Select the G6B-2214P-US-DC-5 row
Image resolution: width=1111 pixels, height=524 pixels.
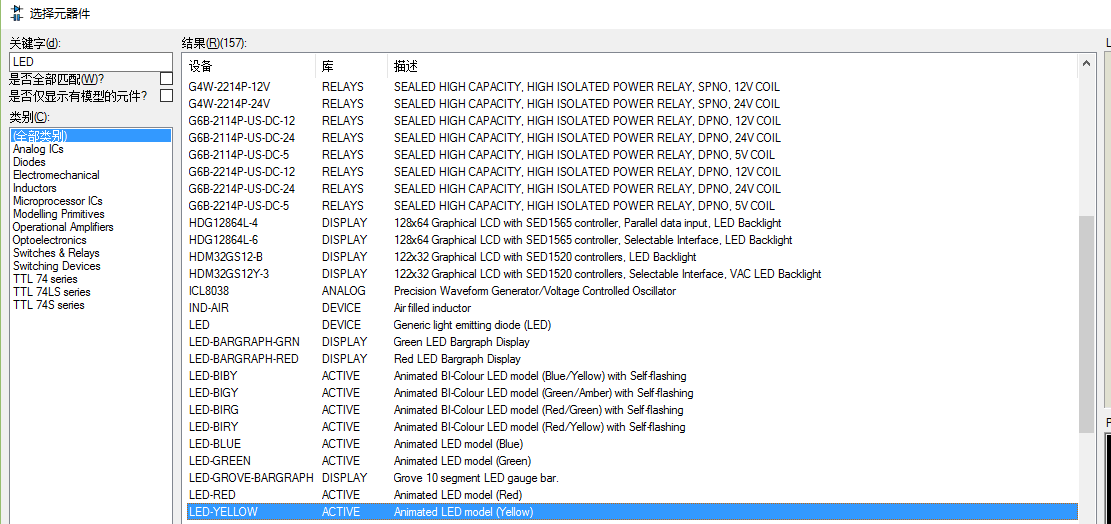coord(632,205)
